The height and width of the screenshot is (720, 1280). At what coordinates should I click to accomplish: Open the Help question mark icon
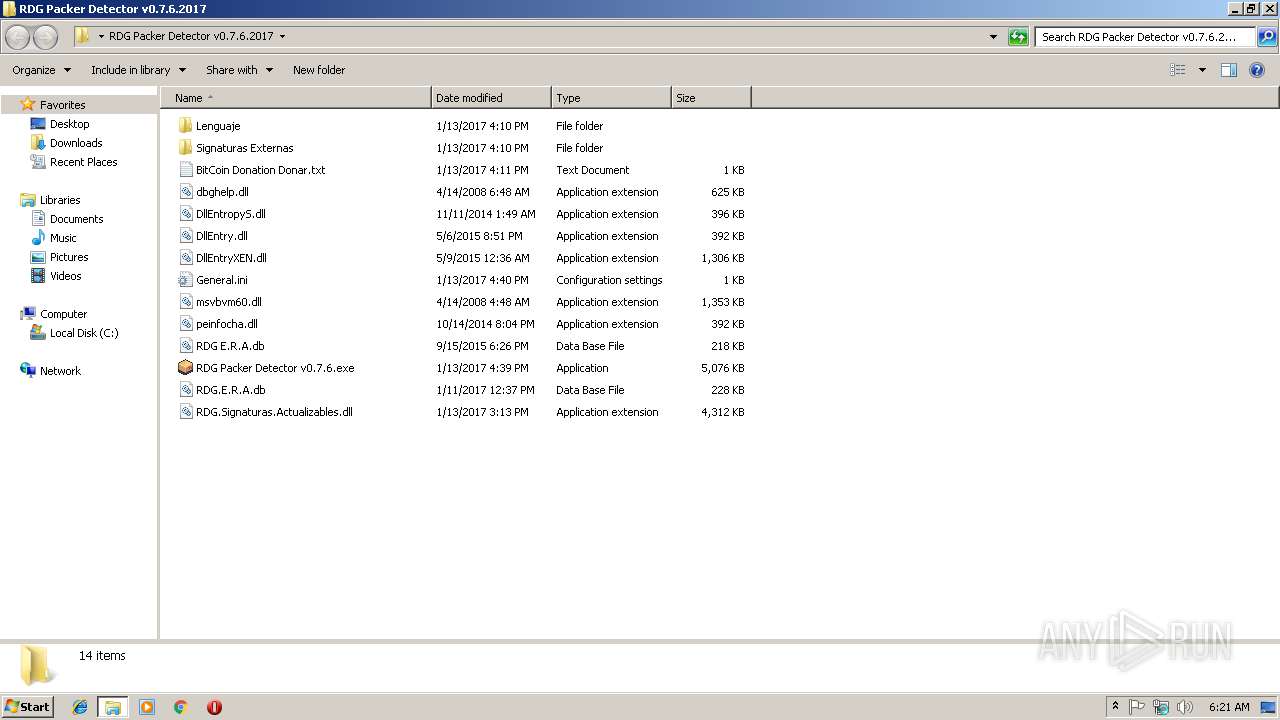[x=1257, y=70]
